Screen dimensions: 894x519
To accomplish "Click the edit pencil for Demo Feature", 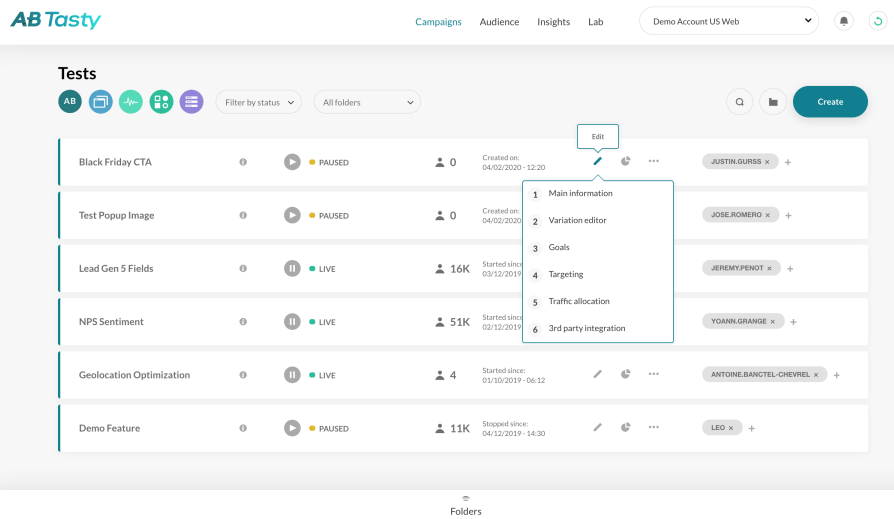I will click(598, 427).
